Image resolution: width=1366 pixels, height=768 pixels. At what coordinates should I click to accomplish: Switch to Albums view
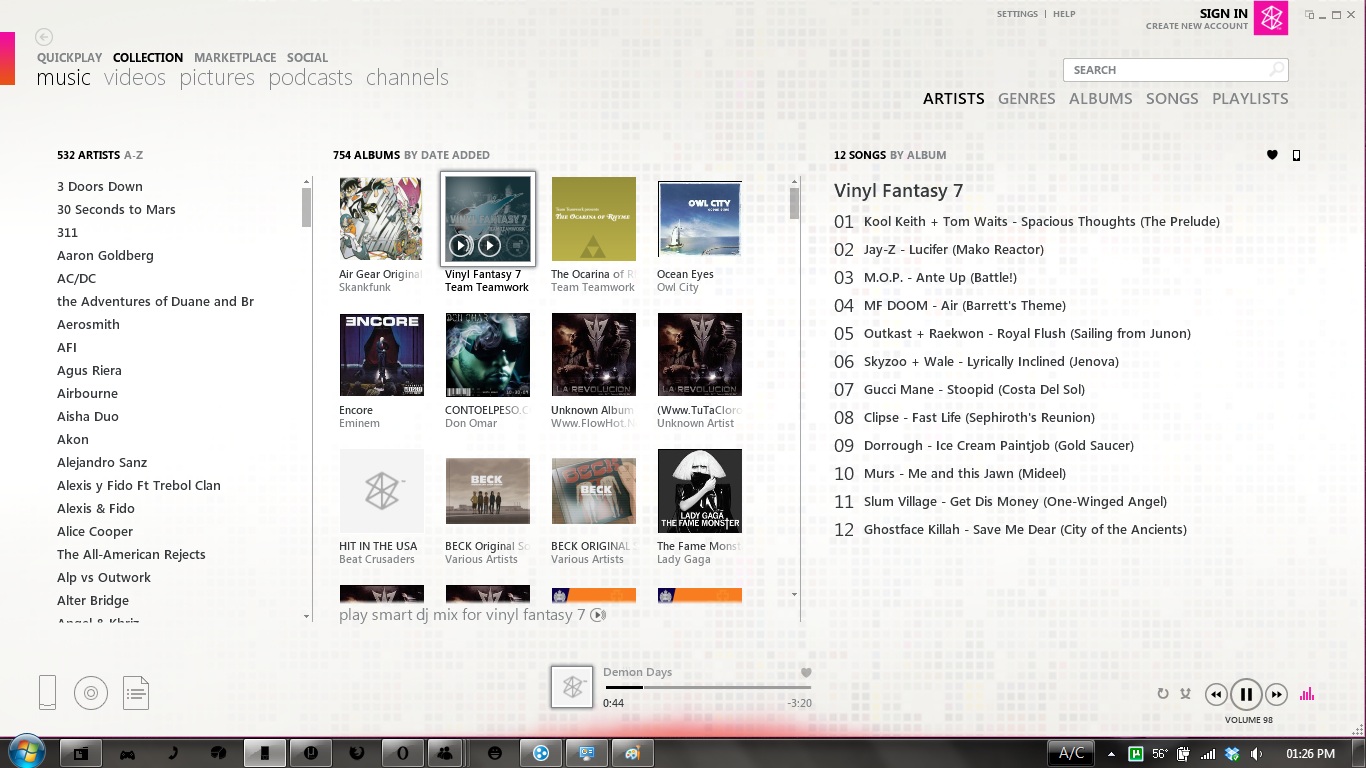[1100, 98]
